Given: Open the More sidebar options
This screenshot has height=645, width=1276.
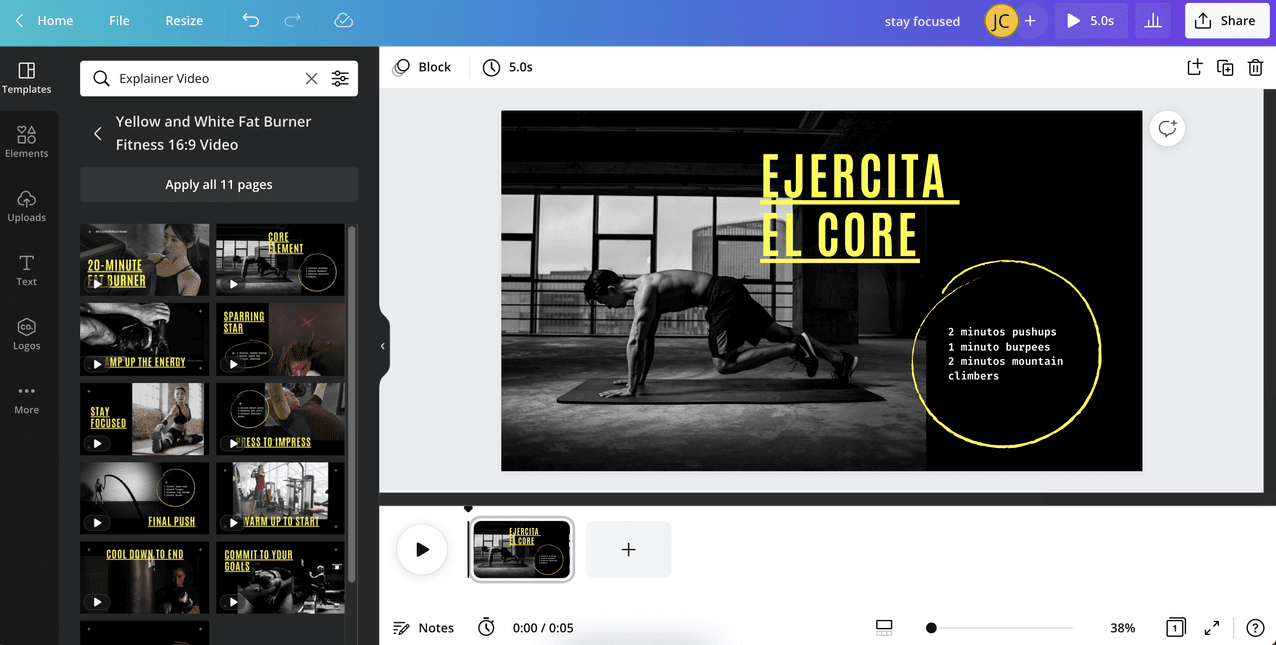Looking at the screenshot, I should tap(27, 398).
